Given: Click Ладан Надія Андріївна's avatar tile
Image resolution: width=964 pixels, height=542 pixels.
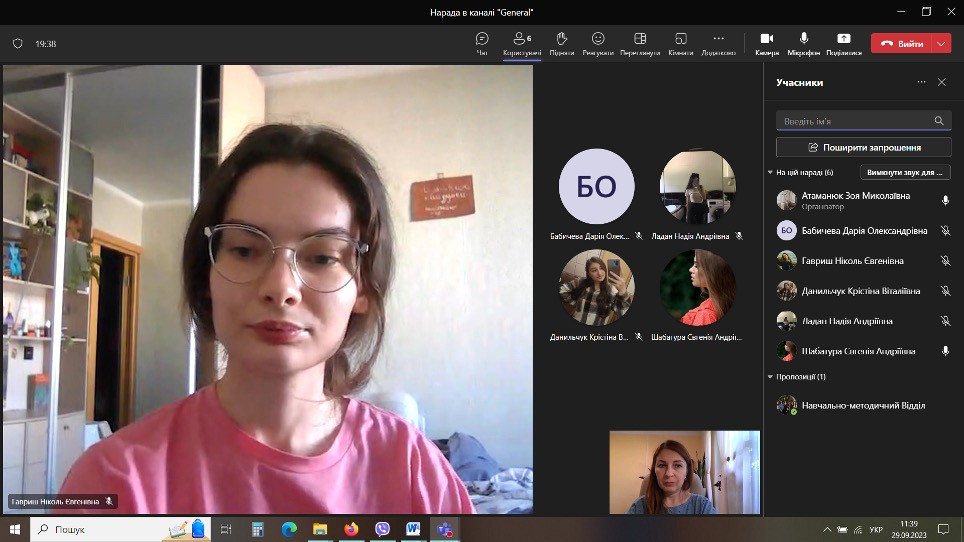Looking at the screenshot, I should click(697, 186).
